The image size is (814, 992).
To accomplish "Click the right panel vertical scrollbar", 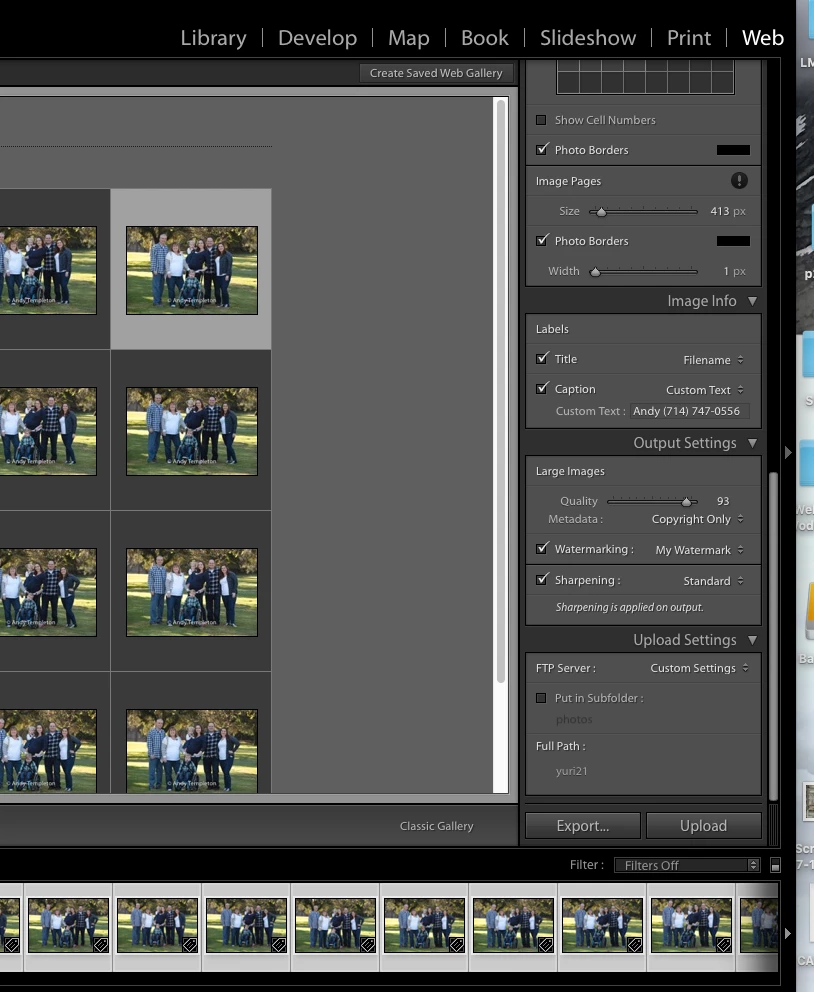I will tap(773, 636).
